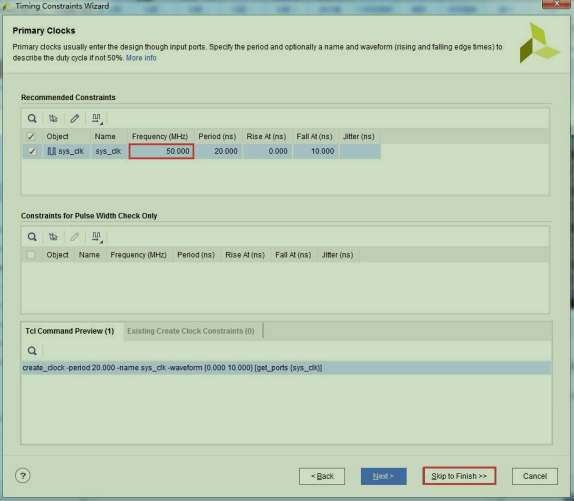The height and width of the screenshot is (501, 574).
Task: Open the More info link
Action: (x=141, y=58)
